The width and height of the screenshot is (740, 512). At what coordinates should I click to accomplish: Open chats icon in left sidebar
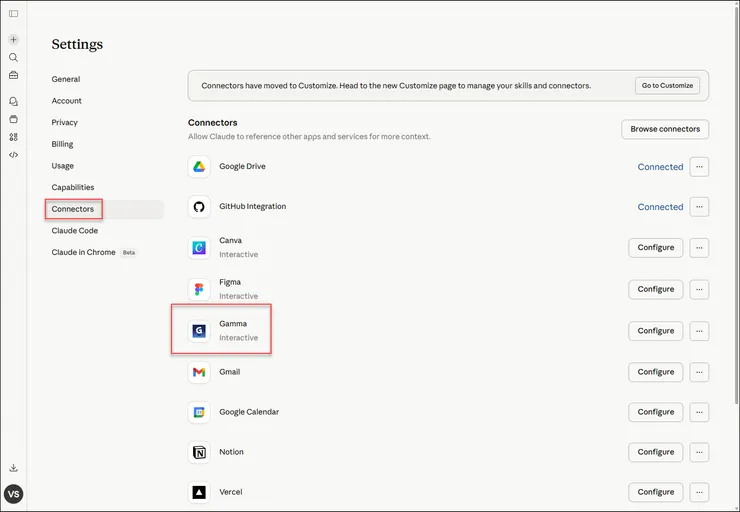tap(14, 101)
